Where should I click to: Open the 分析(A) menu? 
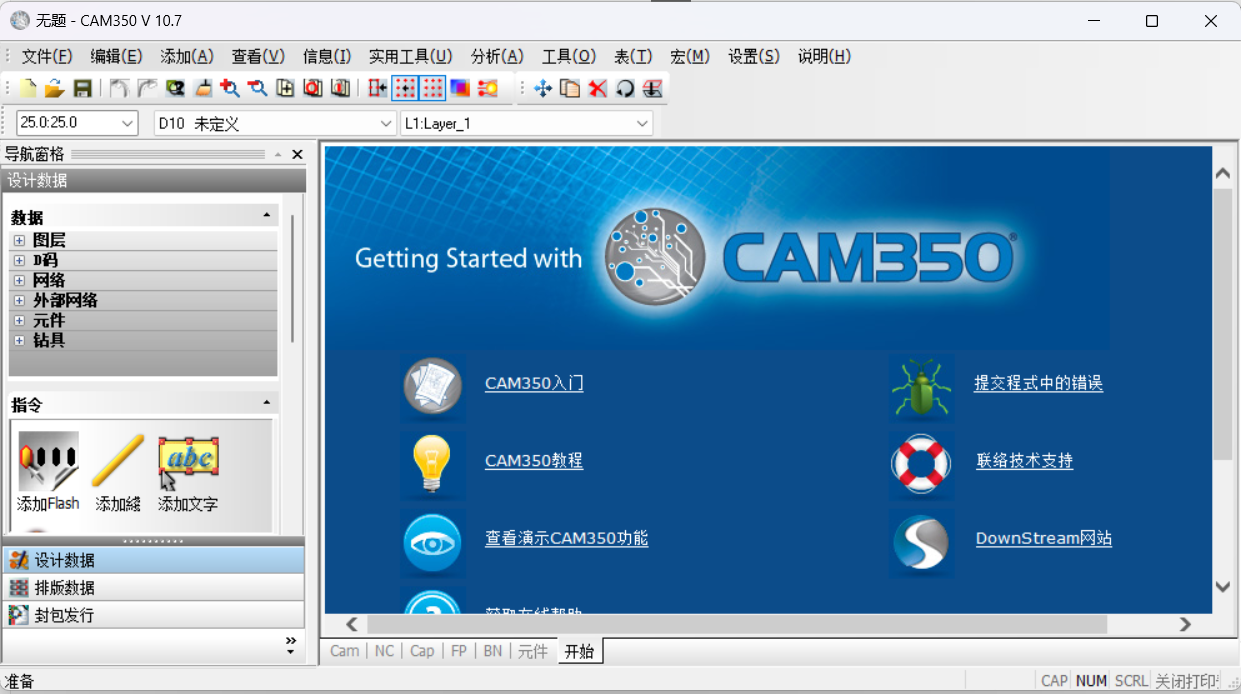pyautogui.click(x=497, y=57)
